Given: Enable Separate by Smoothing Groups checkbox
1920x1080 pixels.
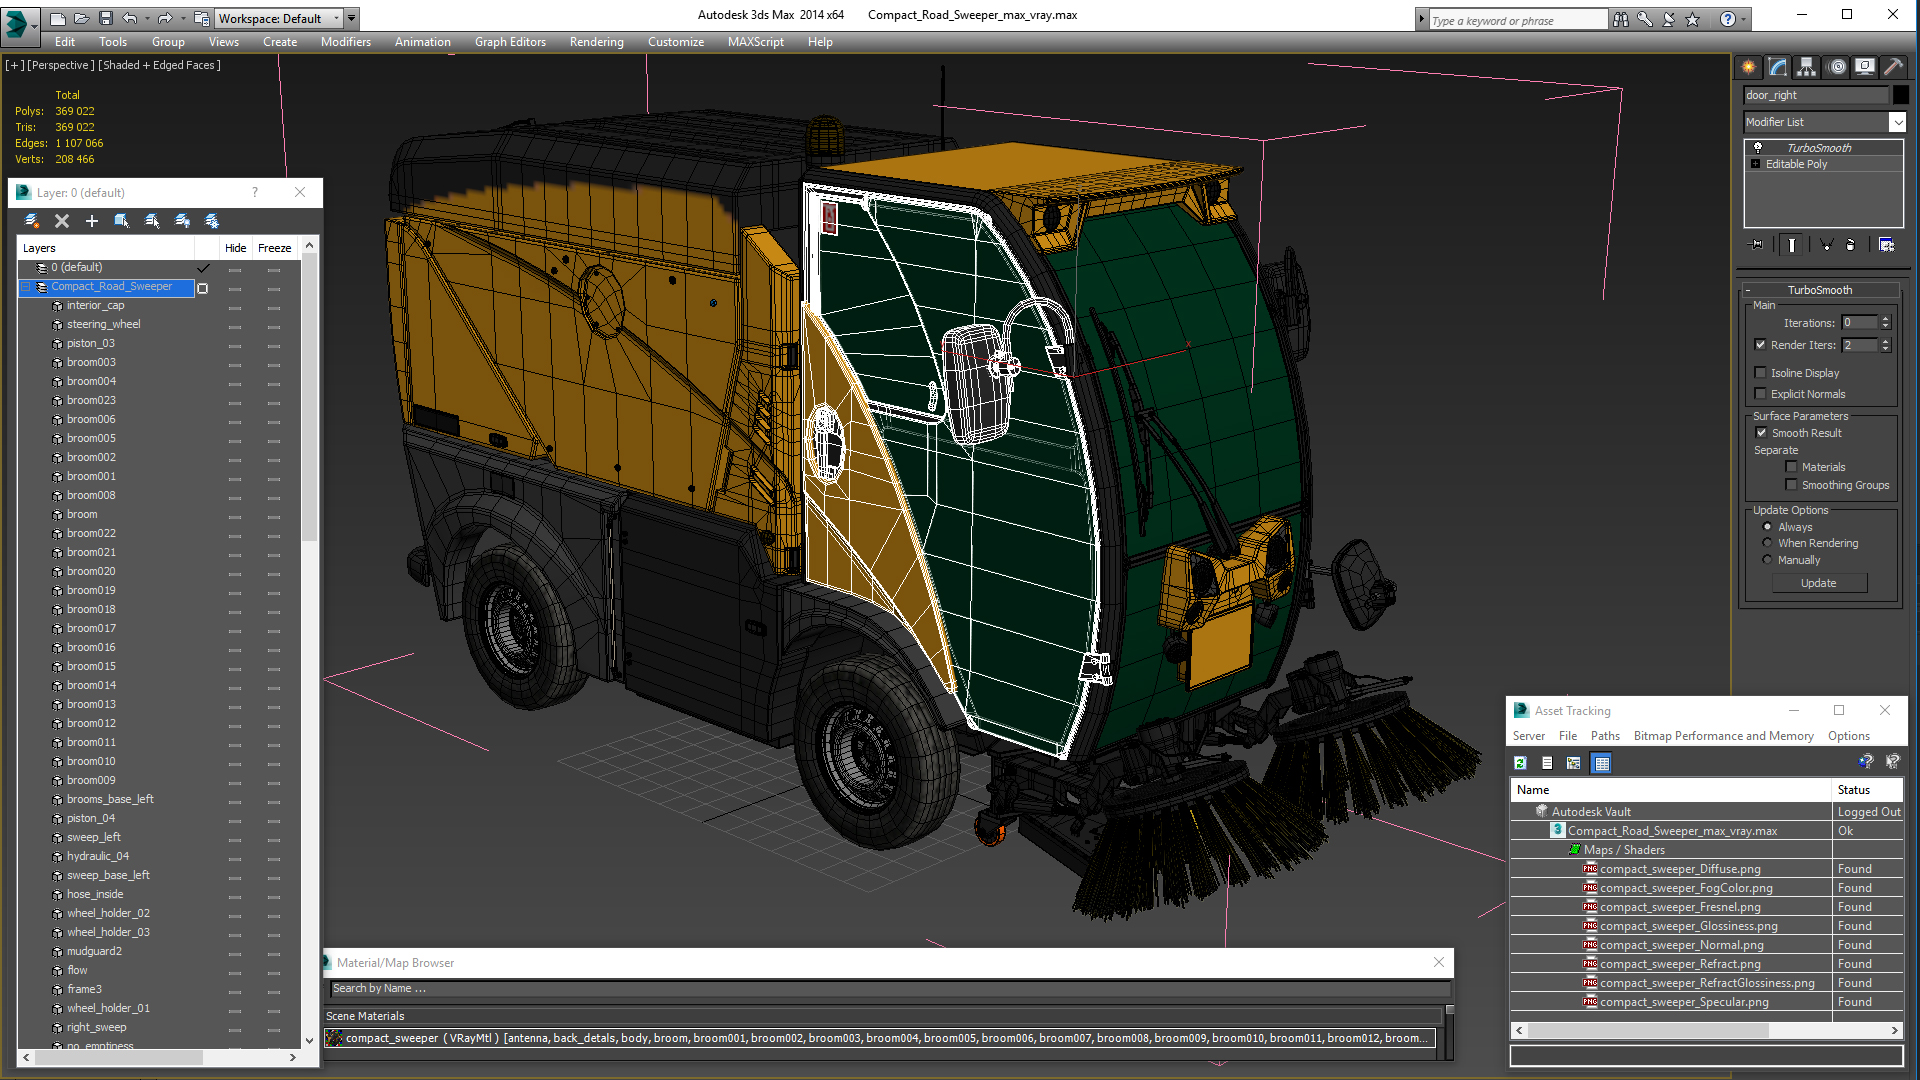Looking at the screenshot, I should pos(1792,485).
